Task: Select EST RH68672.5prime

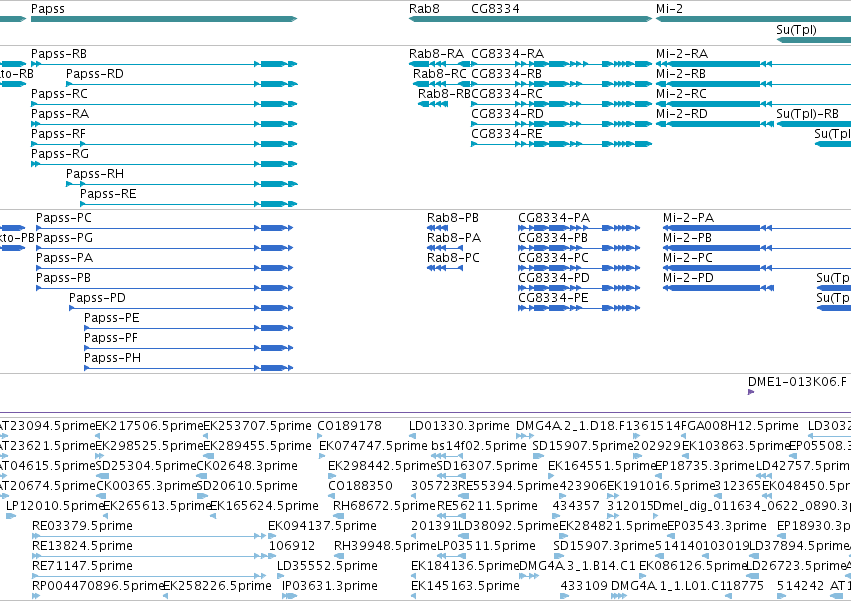Action: pyautogui.click(x=384, y=506)
